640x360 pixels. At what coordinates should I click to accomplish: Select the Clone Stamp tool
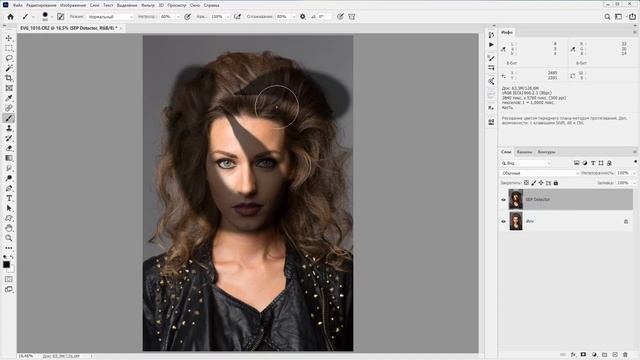(9, 128)
